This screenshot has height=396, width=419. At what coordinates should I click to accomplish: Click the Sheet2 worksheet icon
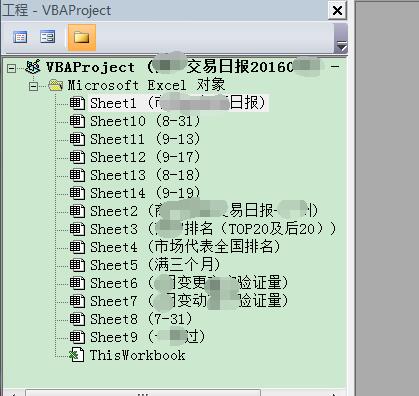click(x=77, y=211)
